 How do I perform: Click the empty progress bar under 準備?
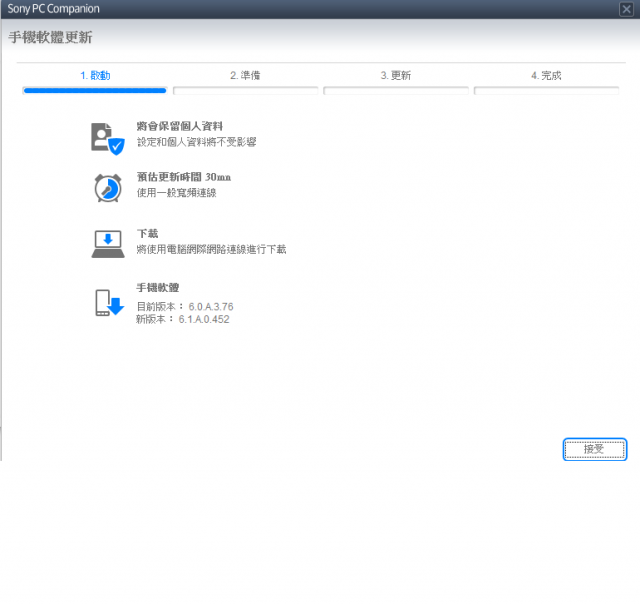pos(245,91)
